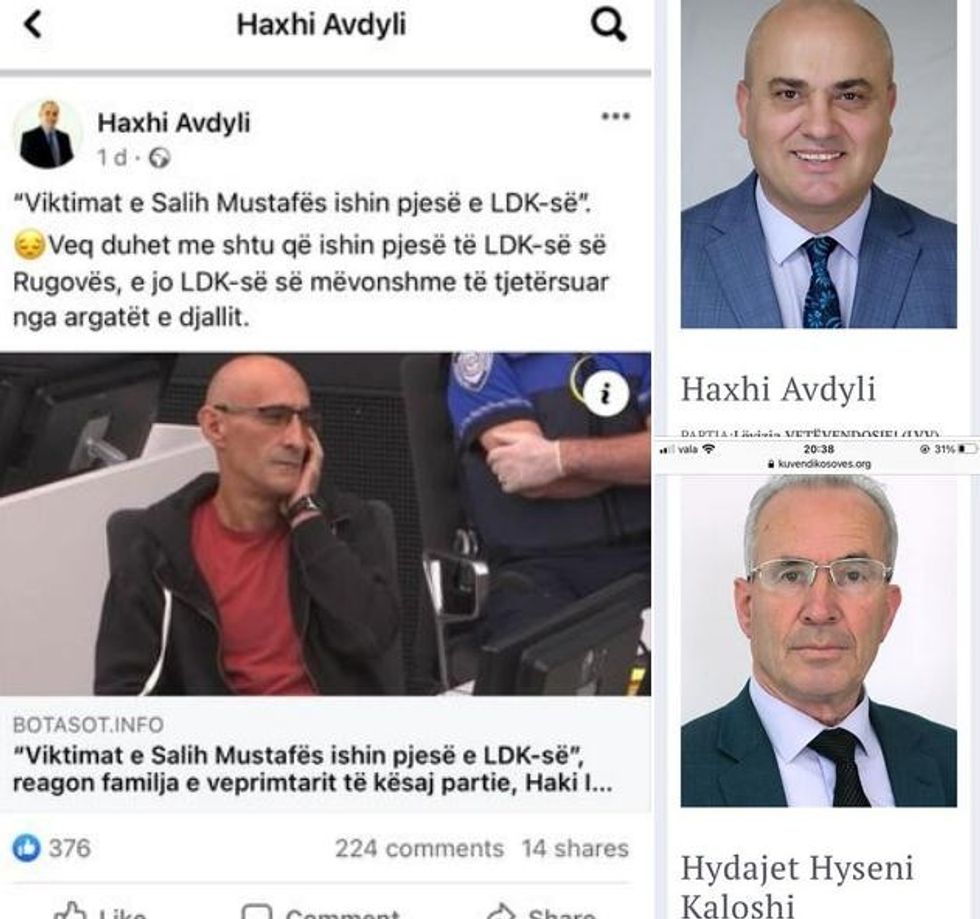Tap the info icon on article image

(x=606, y=393)
